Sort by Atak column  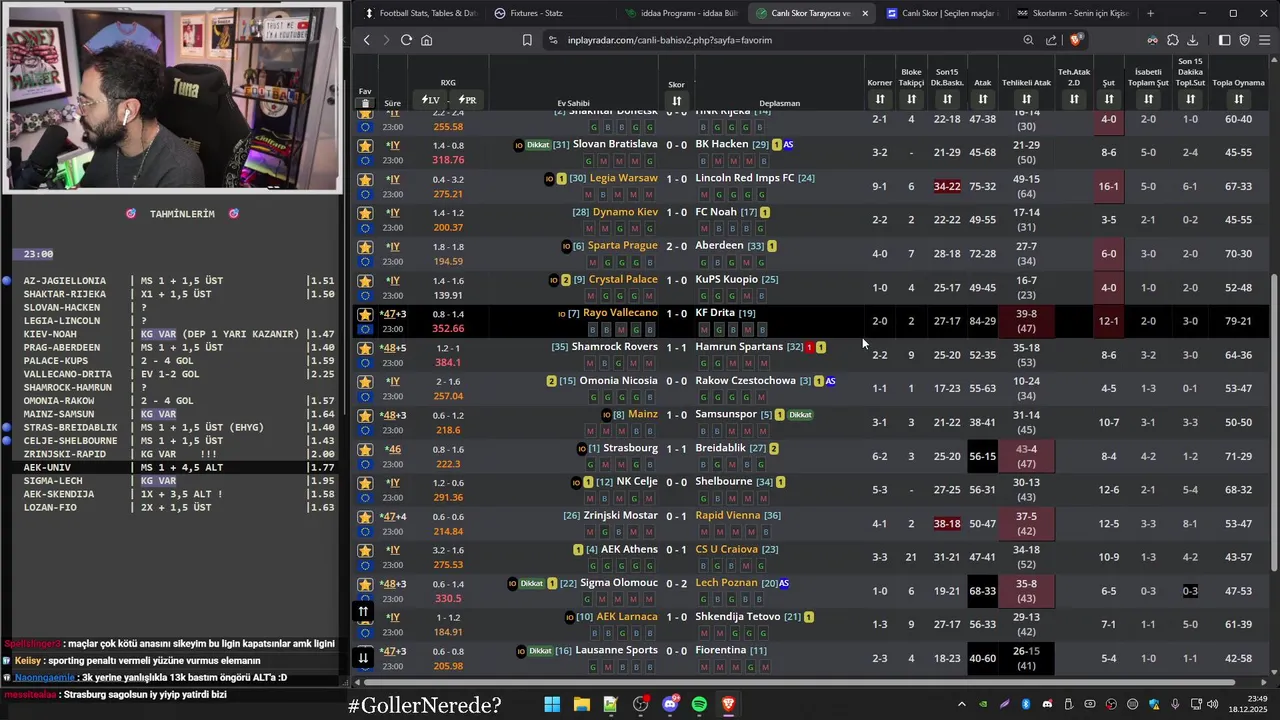coord(983,99)
